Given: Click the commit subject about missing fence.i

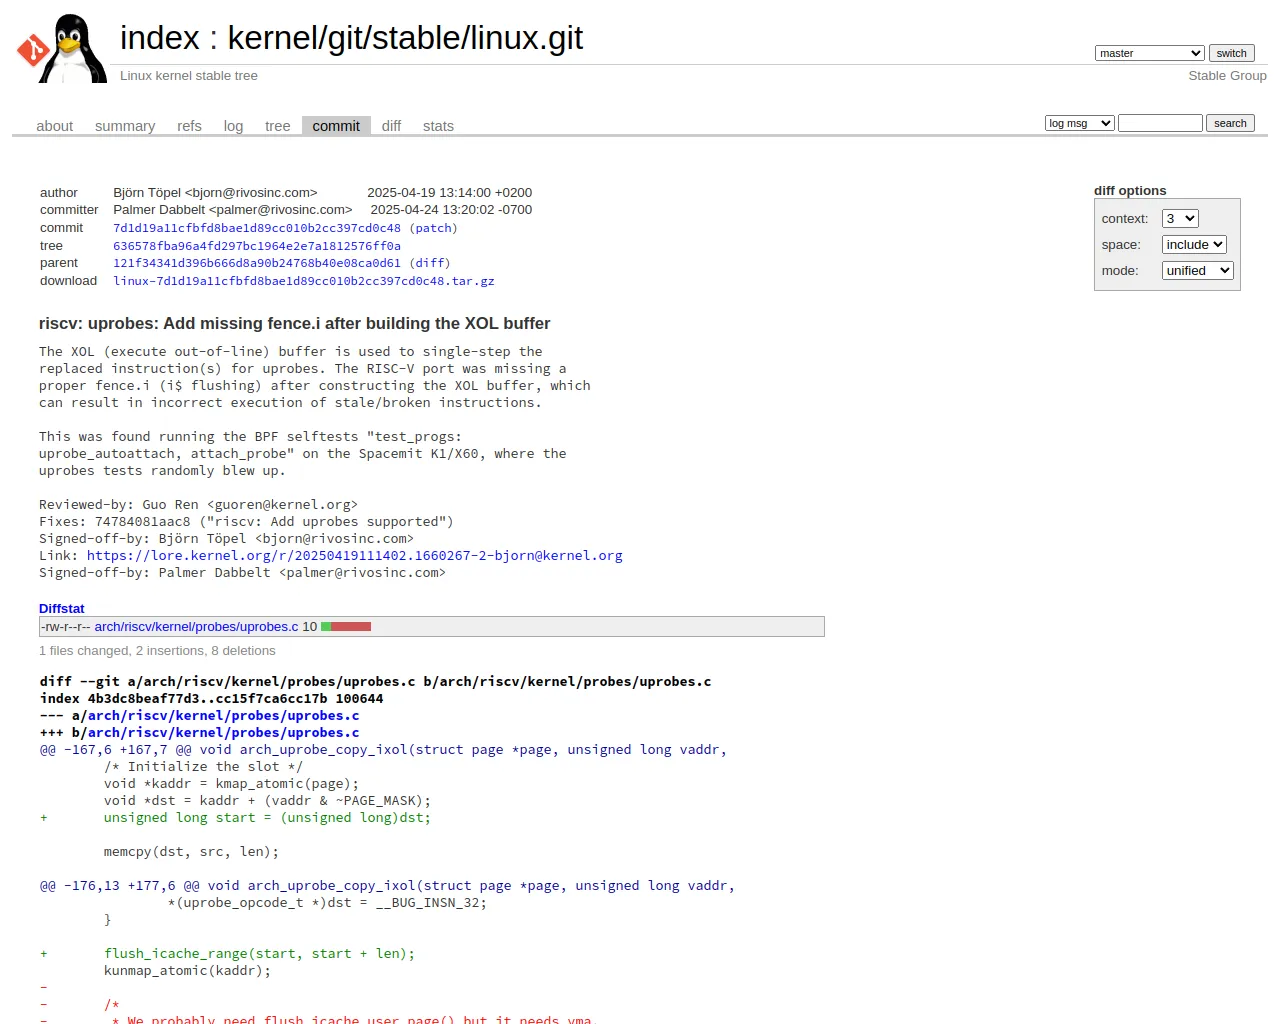Looking at the screenshot, I should coord(295,323).
